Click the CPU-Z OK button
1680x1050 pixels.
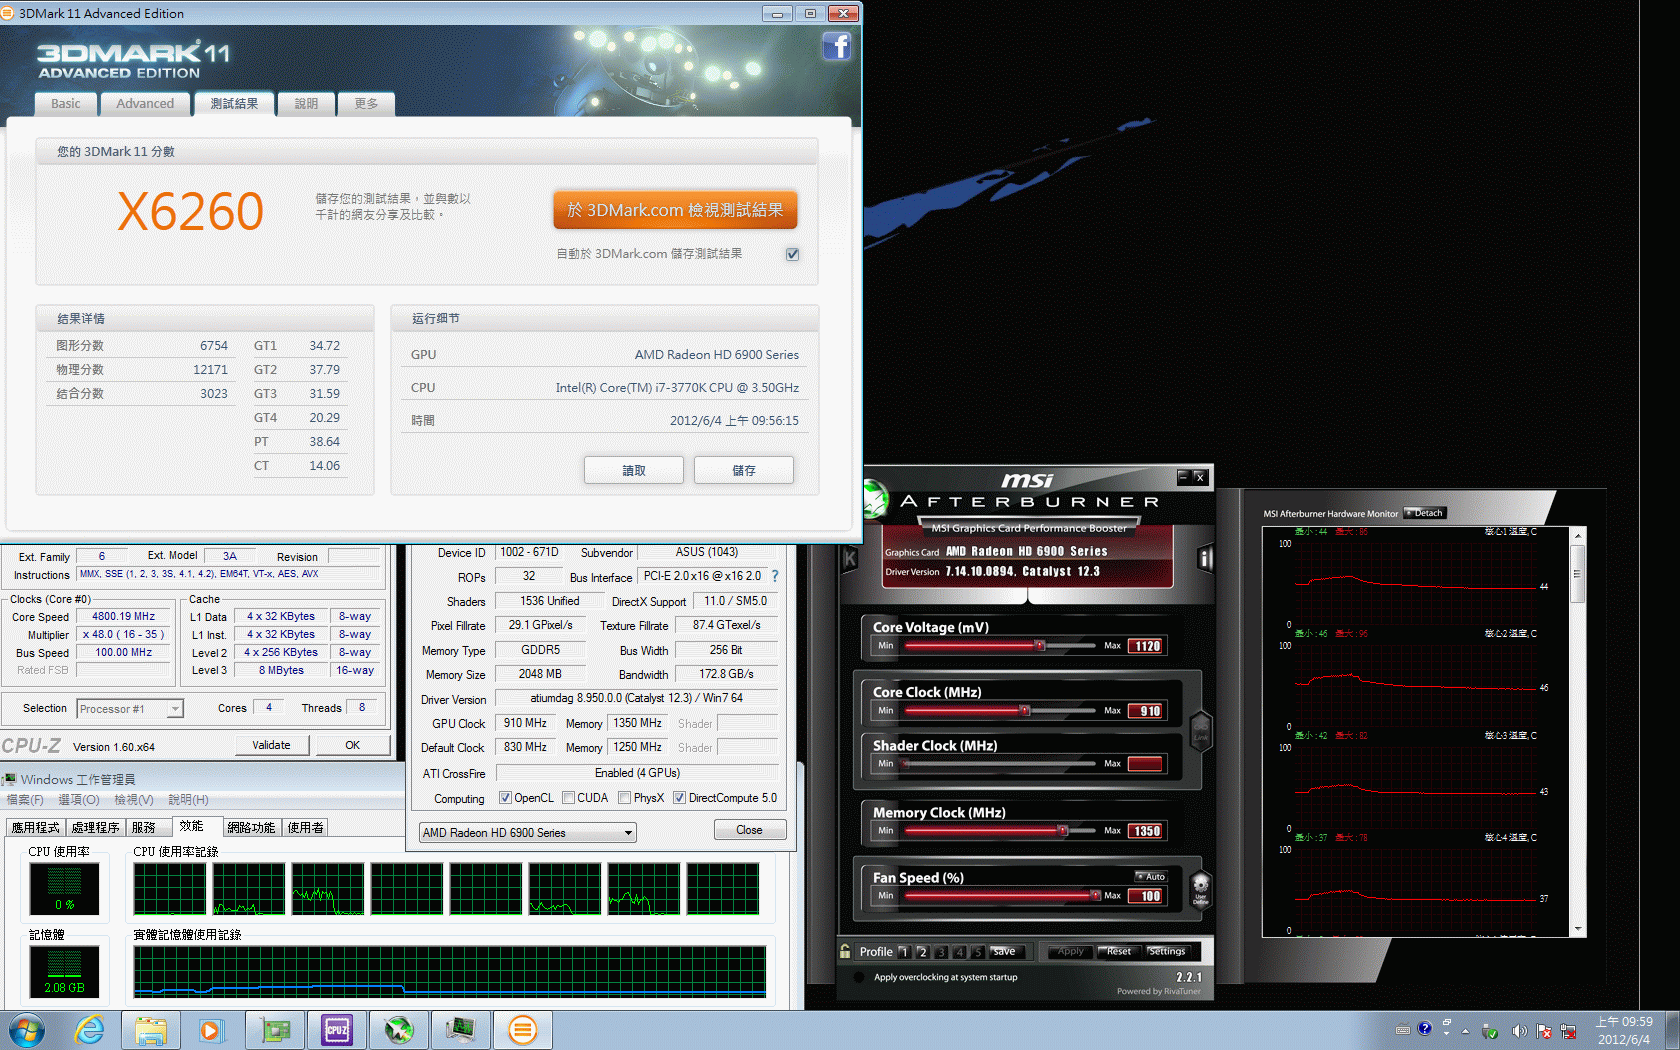point(352,745)
